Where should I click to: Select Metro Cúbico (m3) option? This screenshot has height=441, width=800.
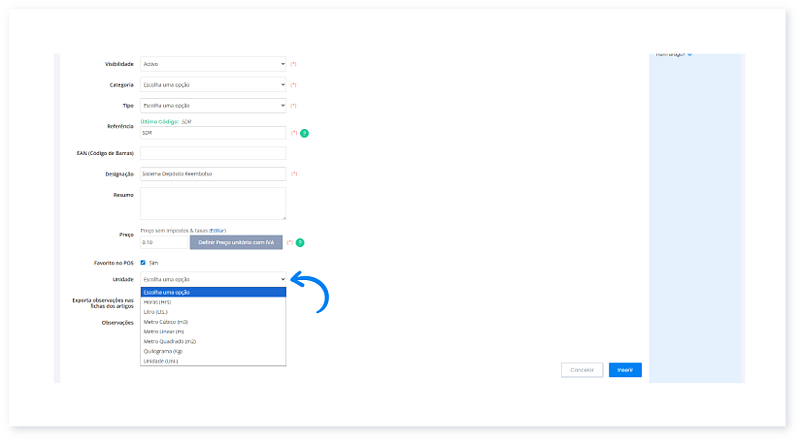click(168, 322)
